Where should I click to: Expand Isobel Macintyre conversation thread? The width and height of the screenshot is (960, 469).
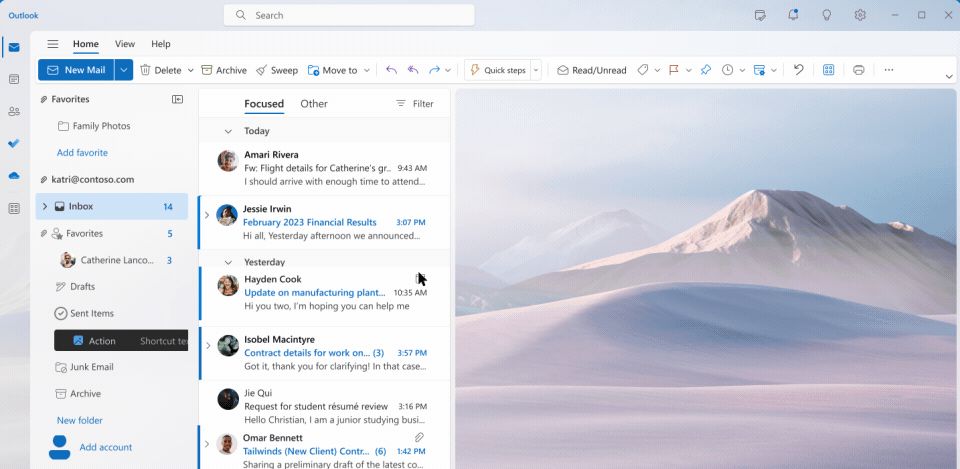(208, 345)
